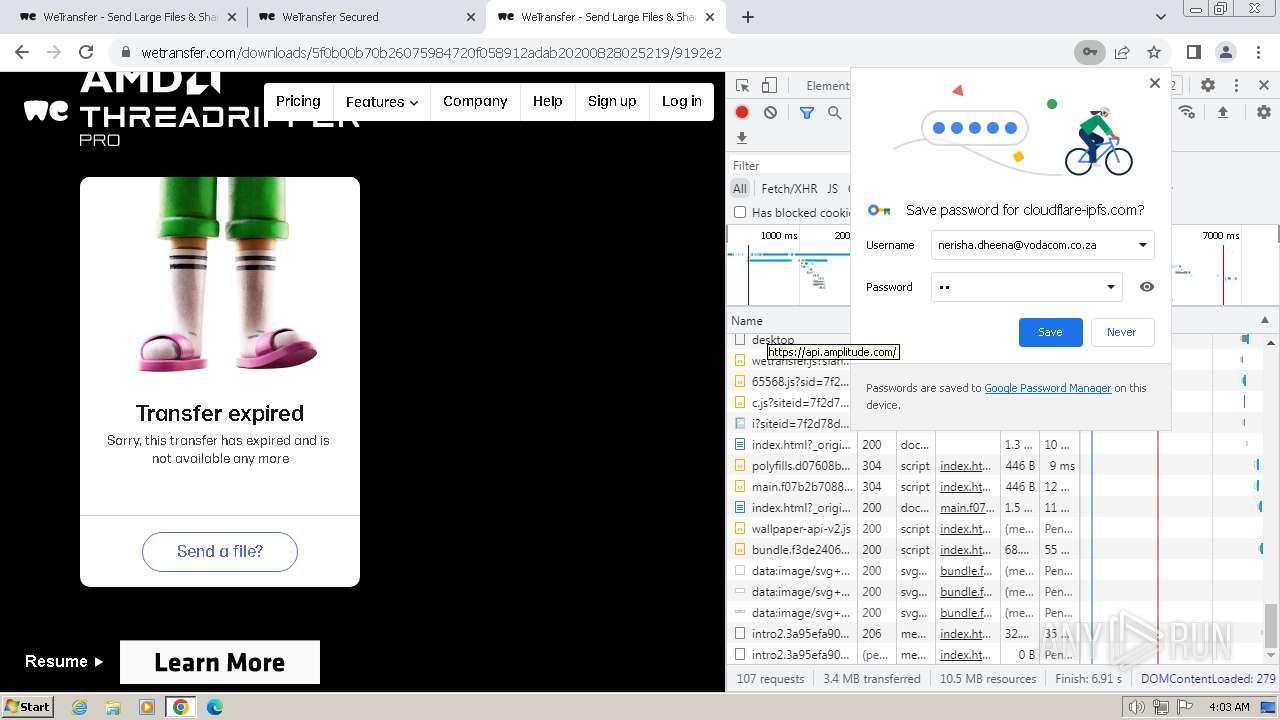The image size is (1280, 720).
Task: Open Microsoft Edge from the taskbar
Action: click(214, 707)
